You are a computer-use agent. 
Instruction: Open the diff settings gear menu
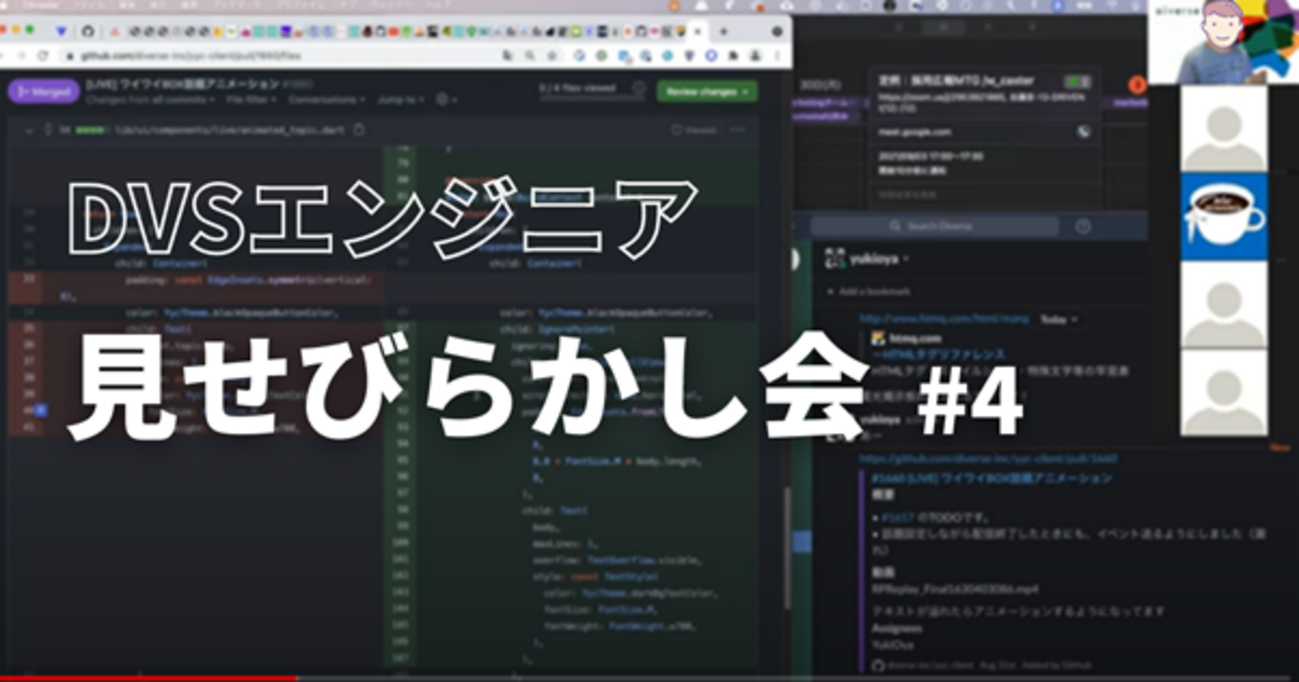tap(446, 100)
